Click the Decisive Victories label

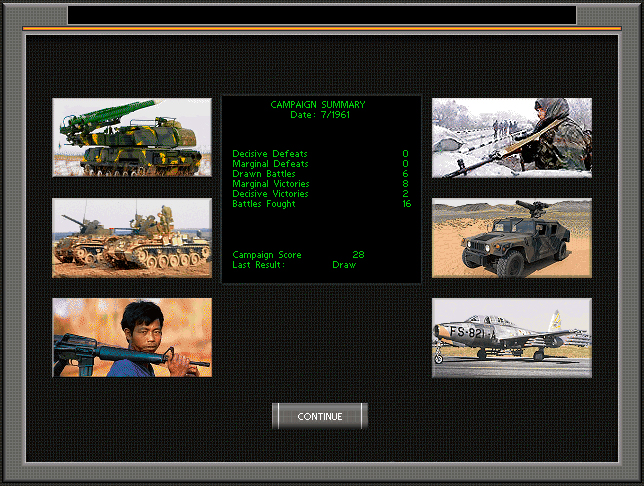tap(270, 193)
